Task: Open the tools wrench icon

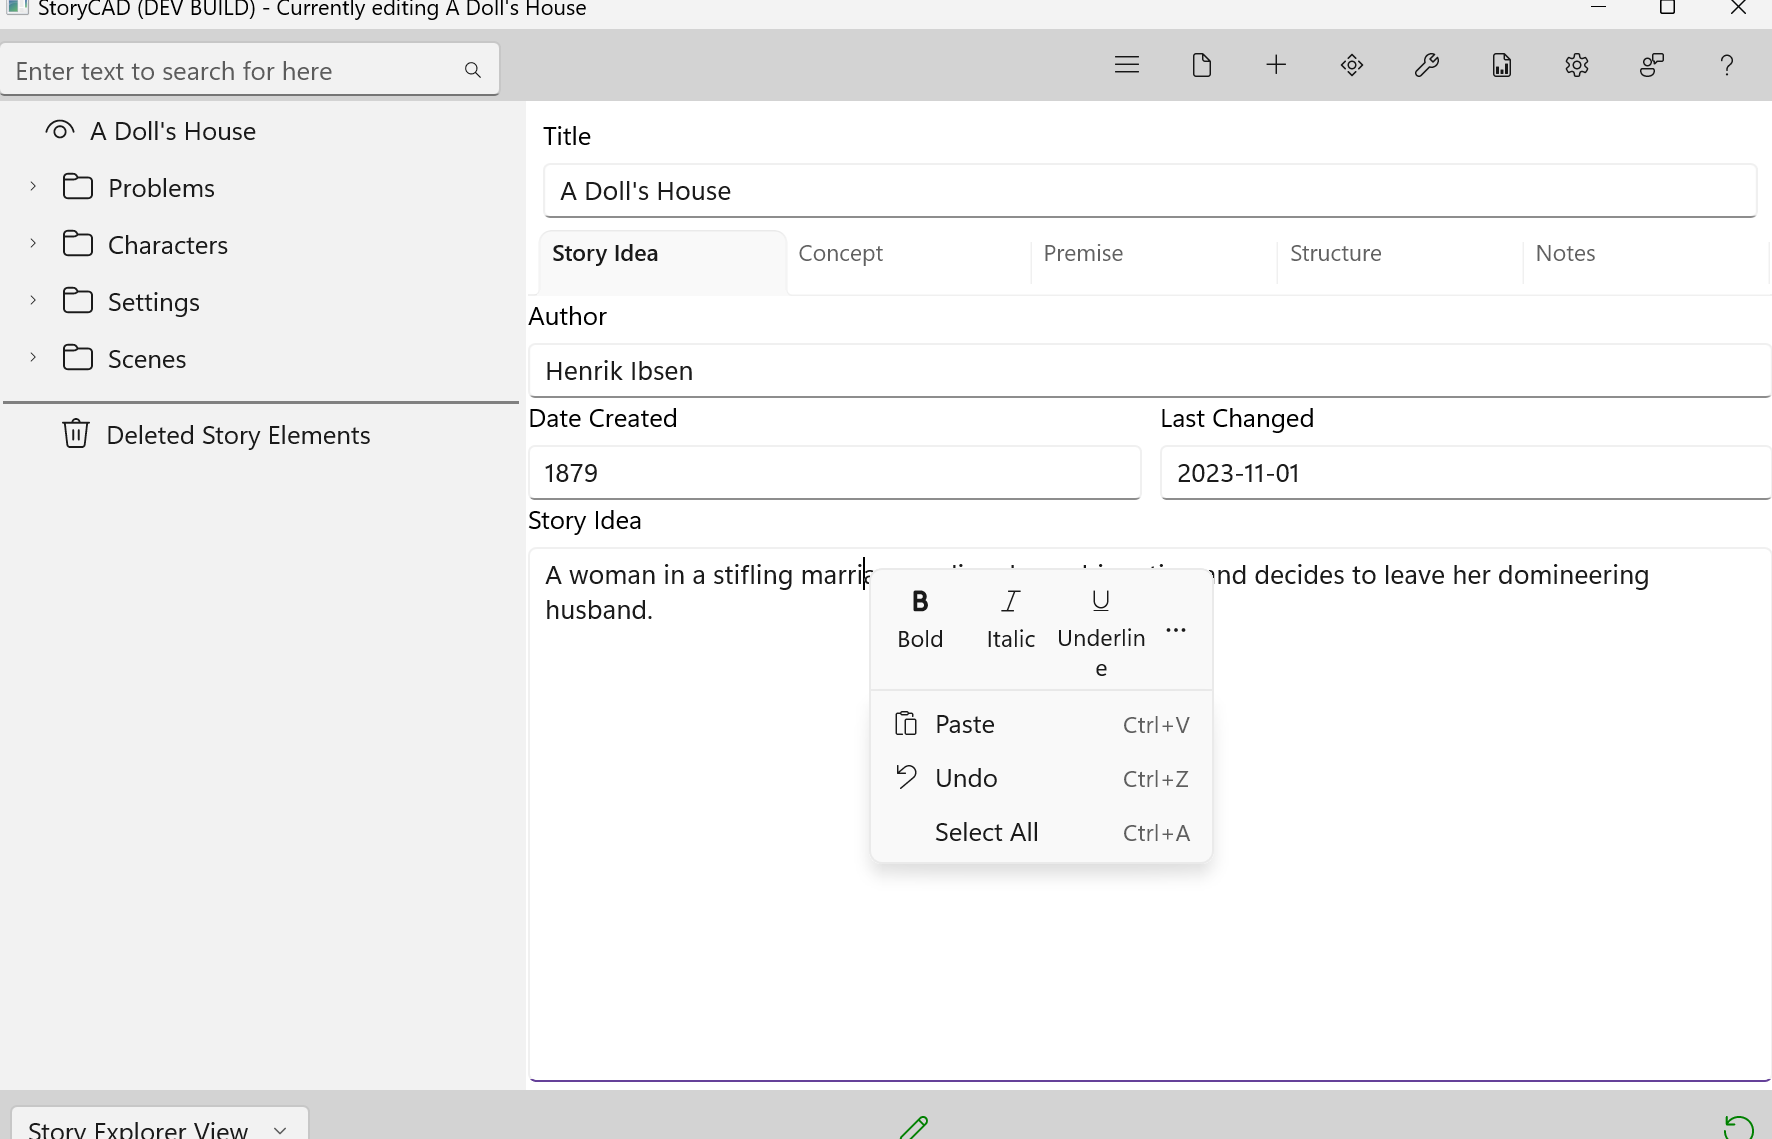Action: pos(1426,64)
